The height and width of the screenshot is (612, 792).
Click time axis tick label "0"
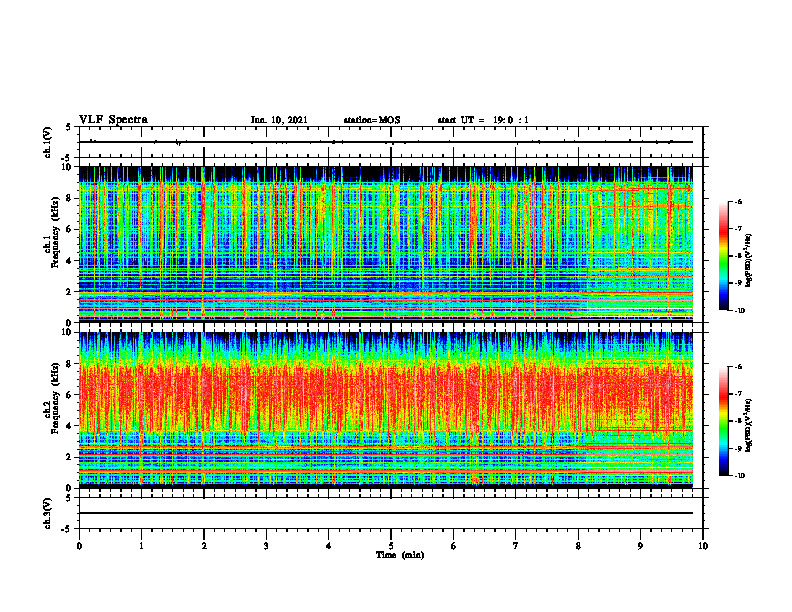(79, 546)
